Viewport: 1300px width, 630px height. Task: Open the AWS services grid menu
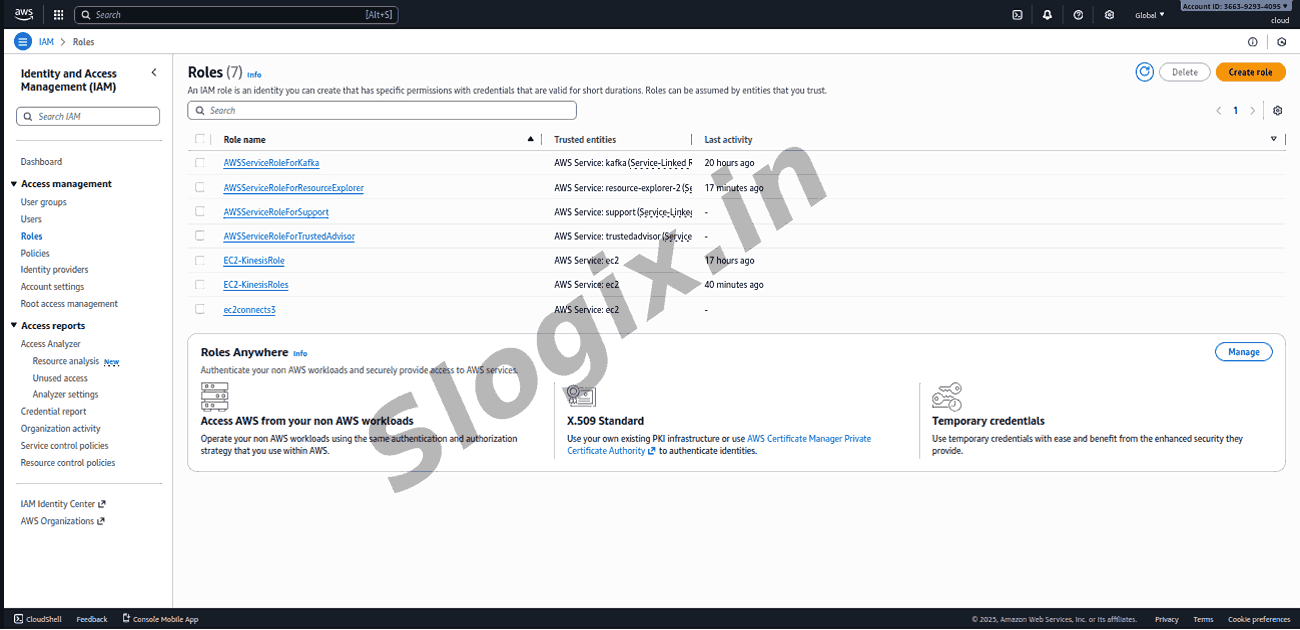click(x=58, y=15)
